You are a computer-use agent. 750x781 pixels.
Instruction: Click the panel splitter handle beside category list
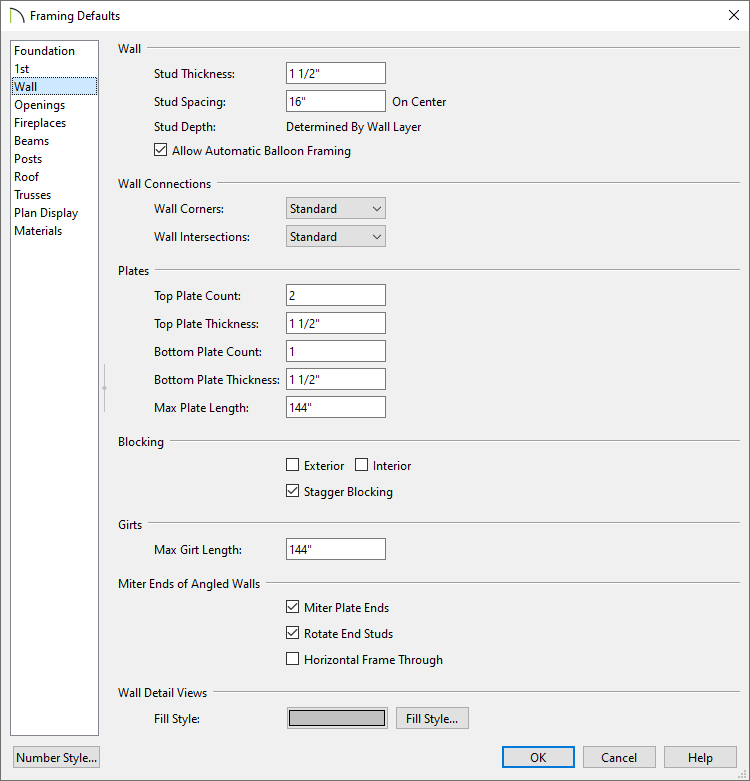104,388
